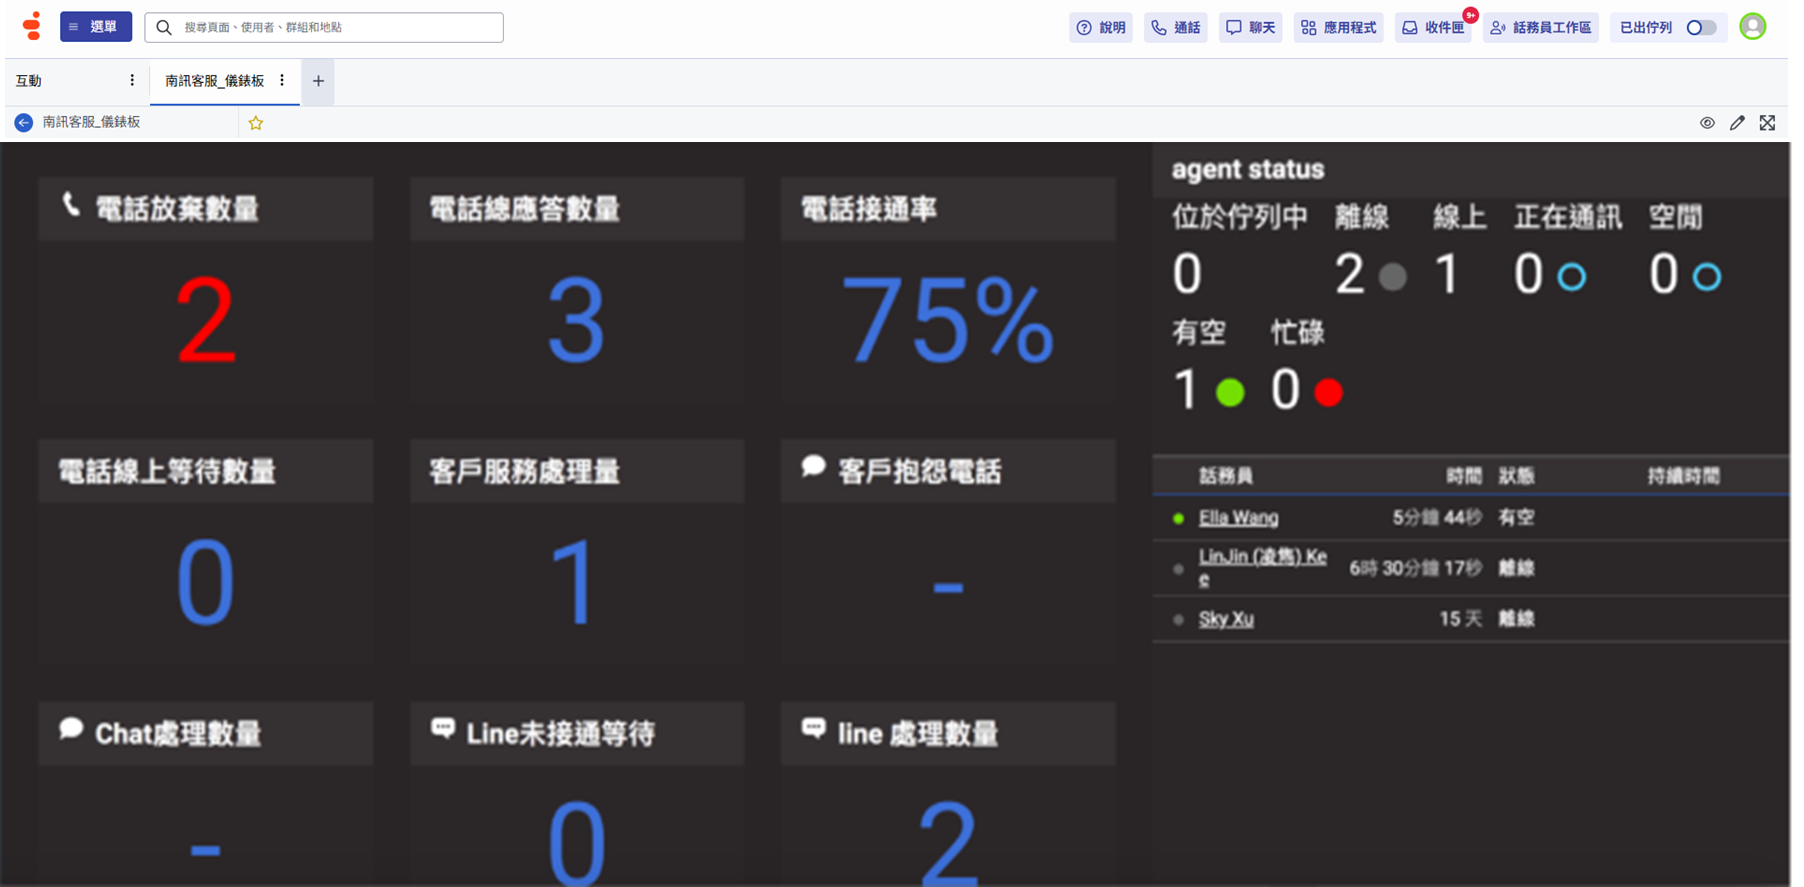Switch to the 互動 tab
Viewport: 1804px width, 887px height.
click(30, 81)
